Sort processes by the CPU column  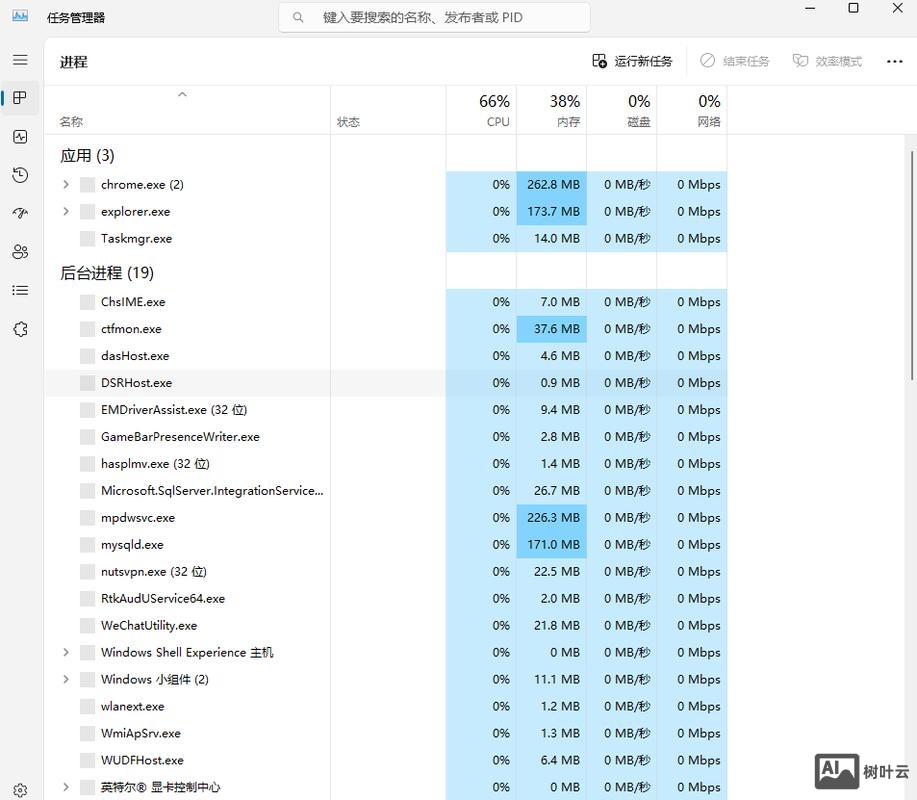coord(497,110)
